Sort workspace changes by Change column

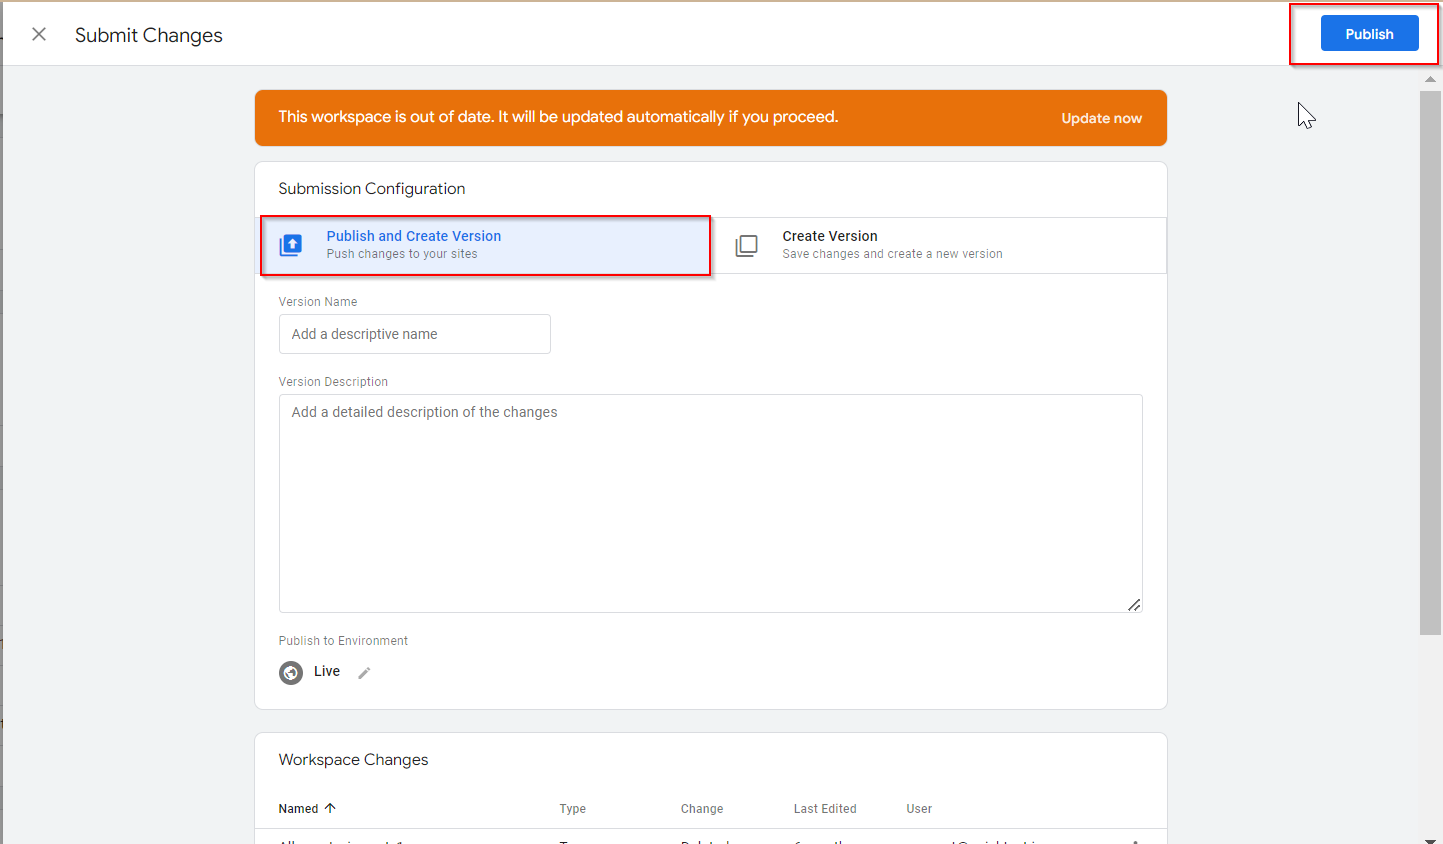tap(701, 809)
